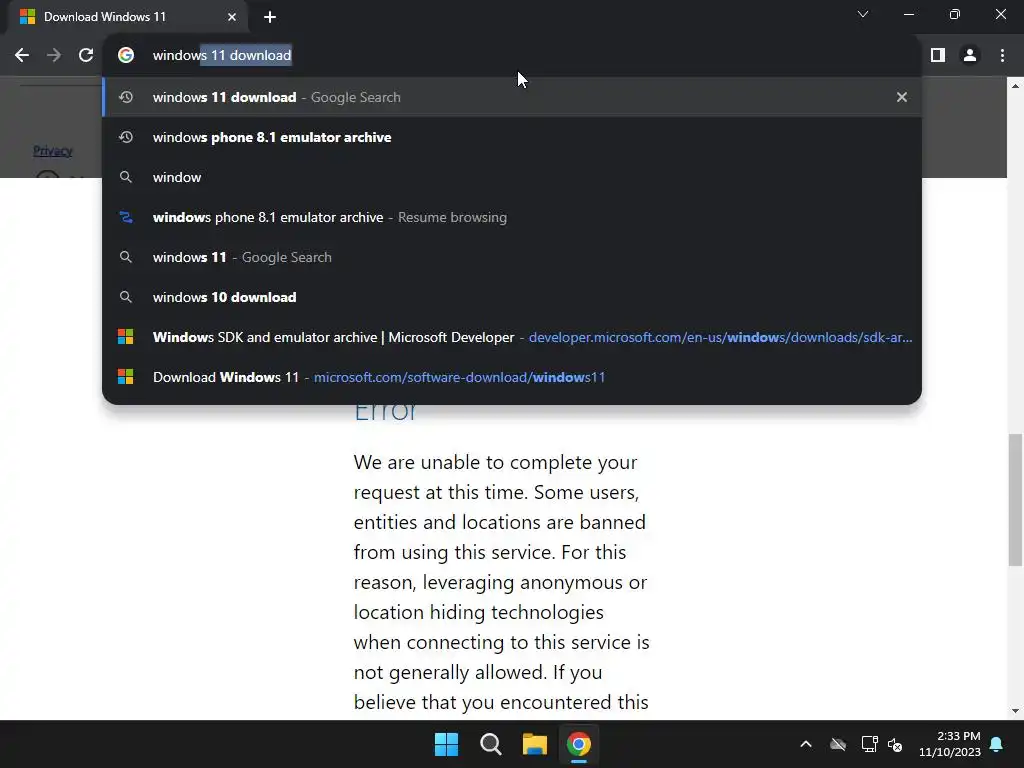Open File Explorer from taskbar
This screenshot has width=1024, height=768.
click(535, 744)
